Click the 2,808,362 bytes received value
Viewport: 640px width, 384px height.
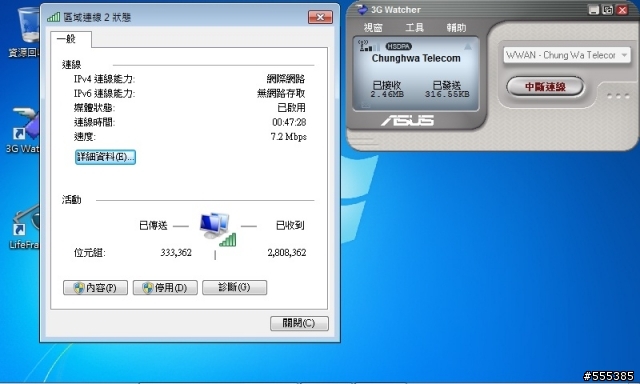287,253
